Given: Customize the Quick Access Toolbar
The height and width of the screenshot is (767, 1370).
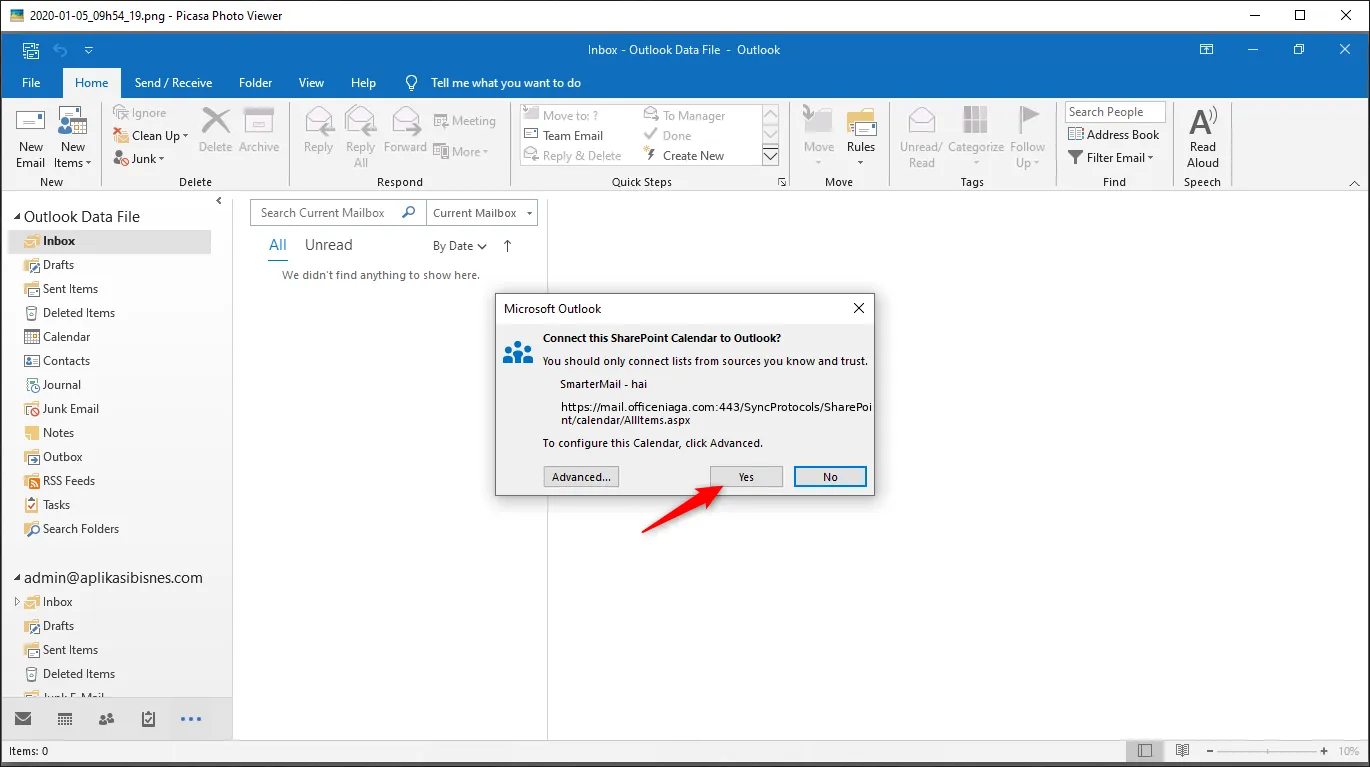Looking at the screenshot, I should (x=89, y=50).
